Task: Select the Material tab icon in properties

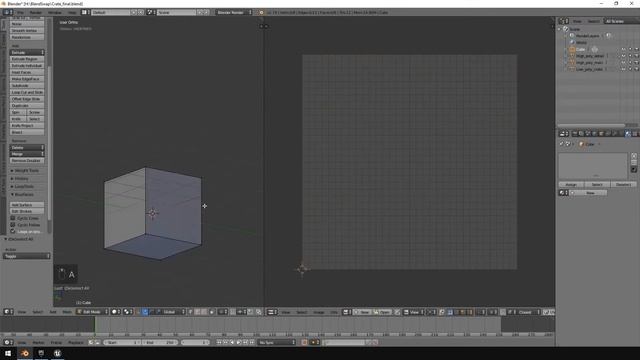Action: point(628,134)
